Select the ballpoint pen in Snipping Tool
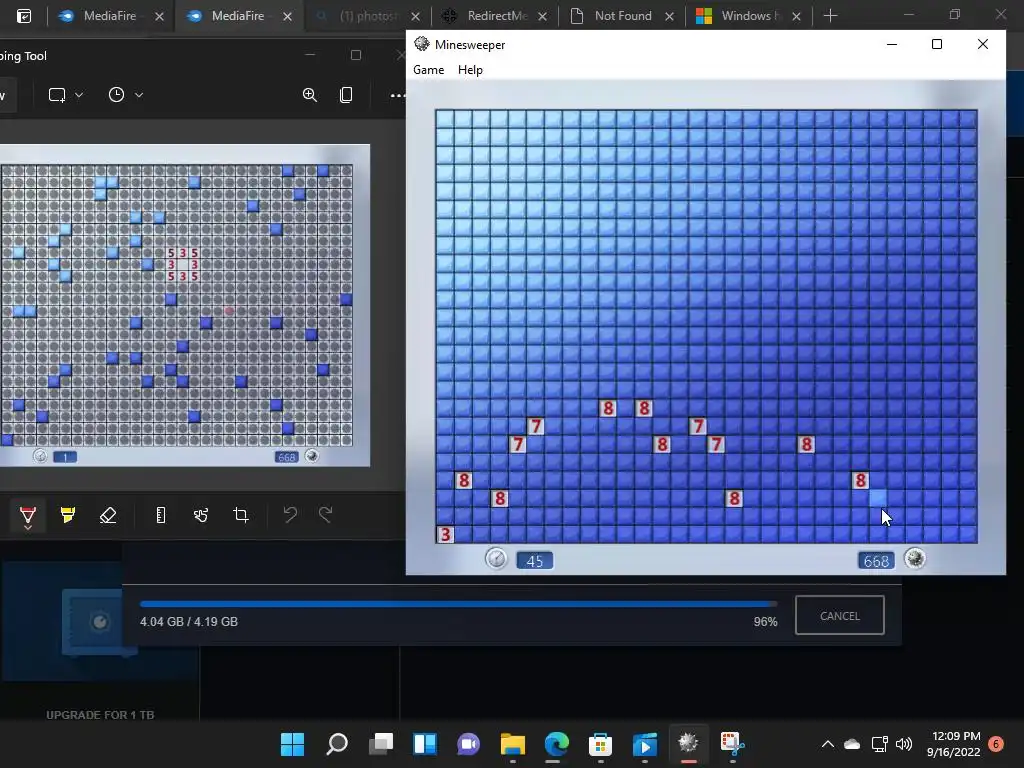 pos(27,516)
